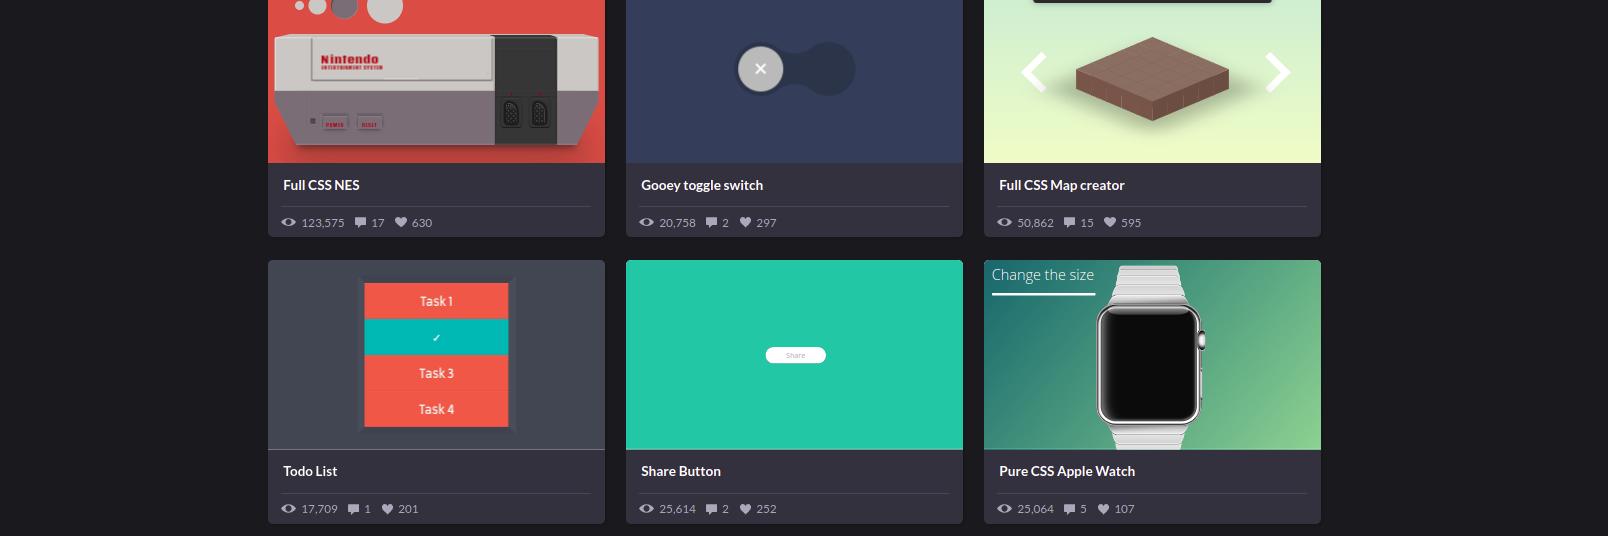Click the 25,614 views count
The image size is (1608, 536).
677,509
